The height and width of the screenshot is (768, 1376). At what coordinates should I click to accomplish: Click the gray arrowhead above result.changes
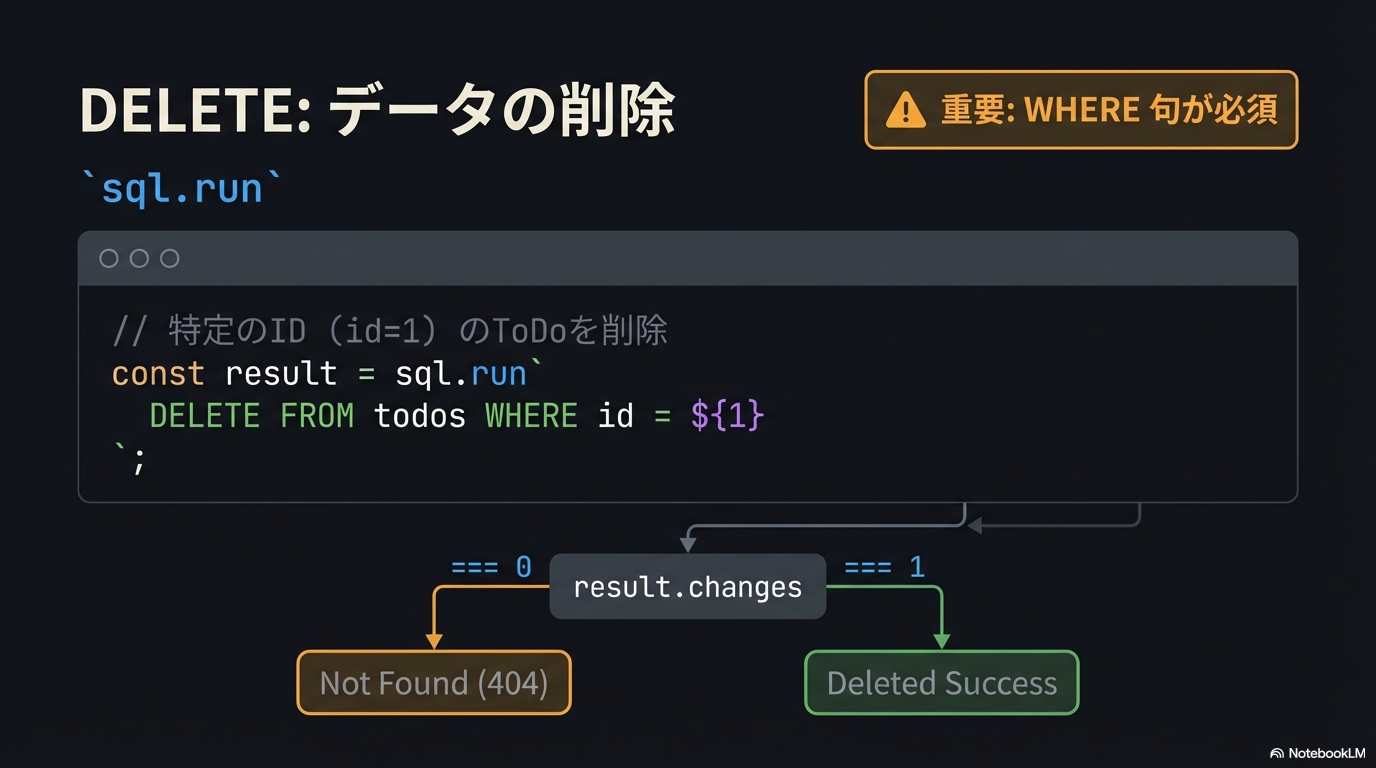point(688,544)
